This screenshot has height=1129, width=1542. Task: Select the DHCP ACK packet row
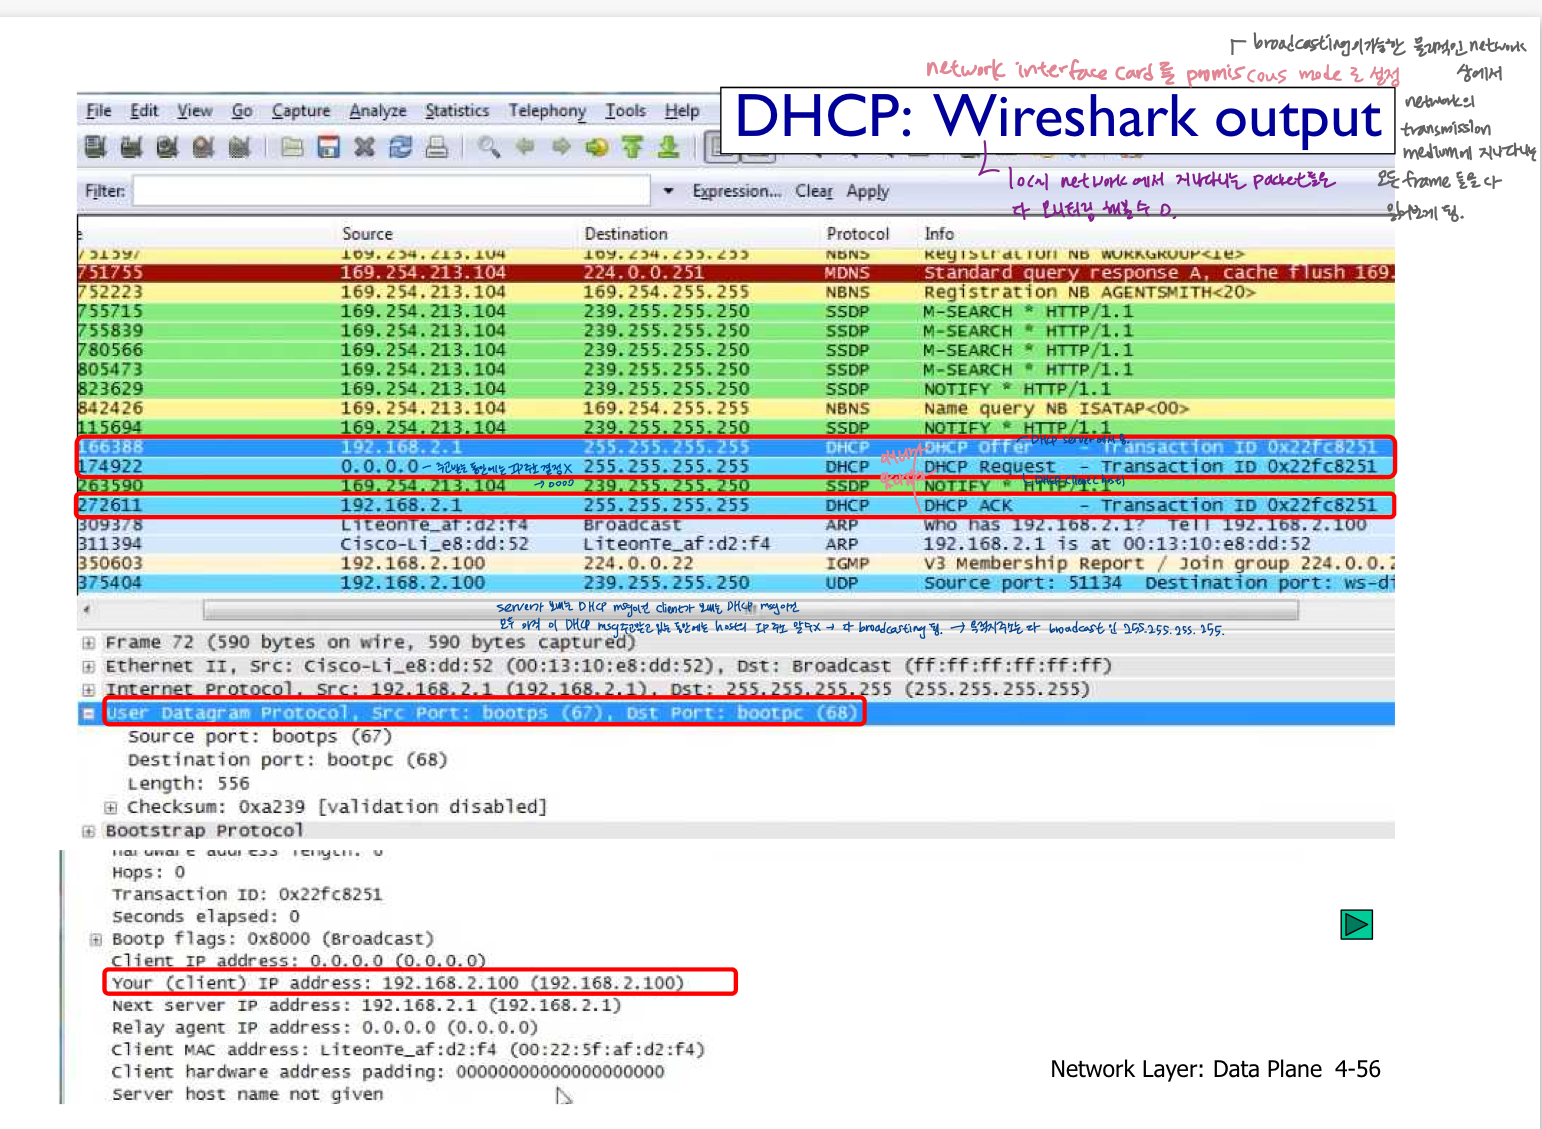736,505
